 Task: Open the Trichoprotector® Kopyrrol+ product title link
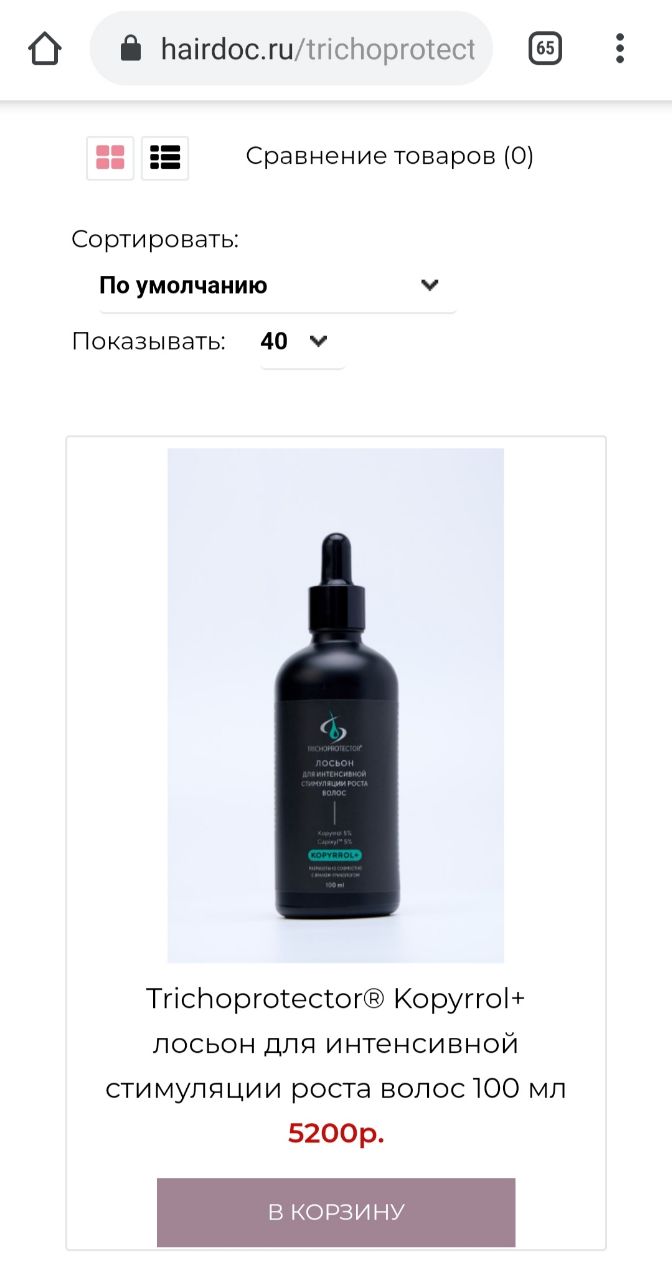tap(336, 1043)
